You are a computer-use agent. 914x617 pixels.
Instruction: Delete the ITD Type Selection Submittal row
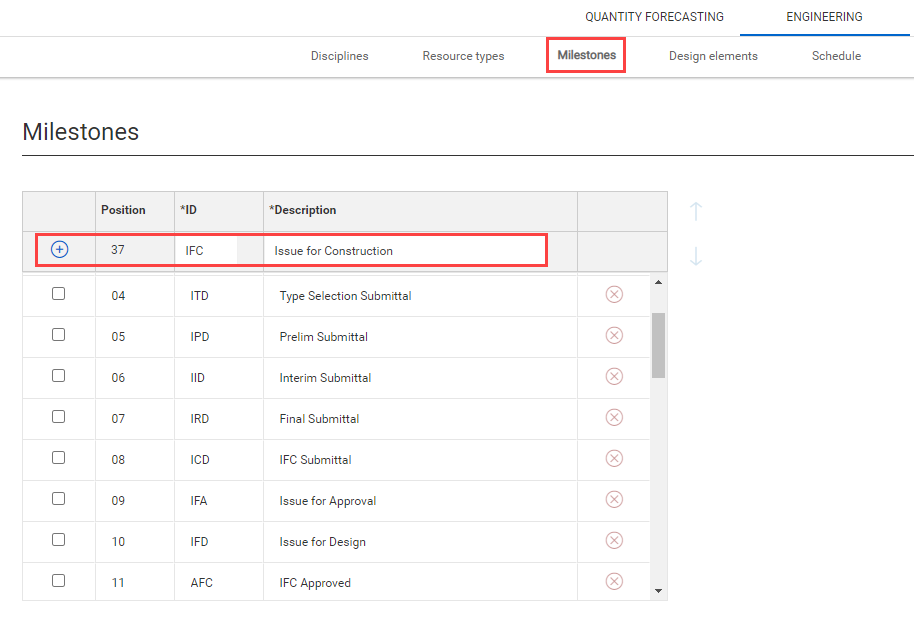[x=614, y=294]
